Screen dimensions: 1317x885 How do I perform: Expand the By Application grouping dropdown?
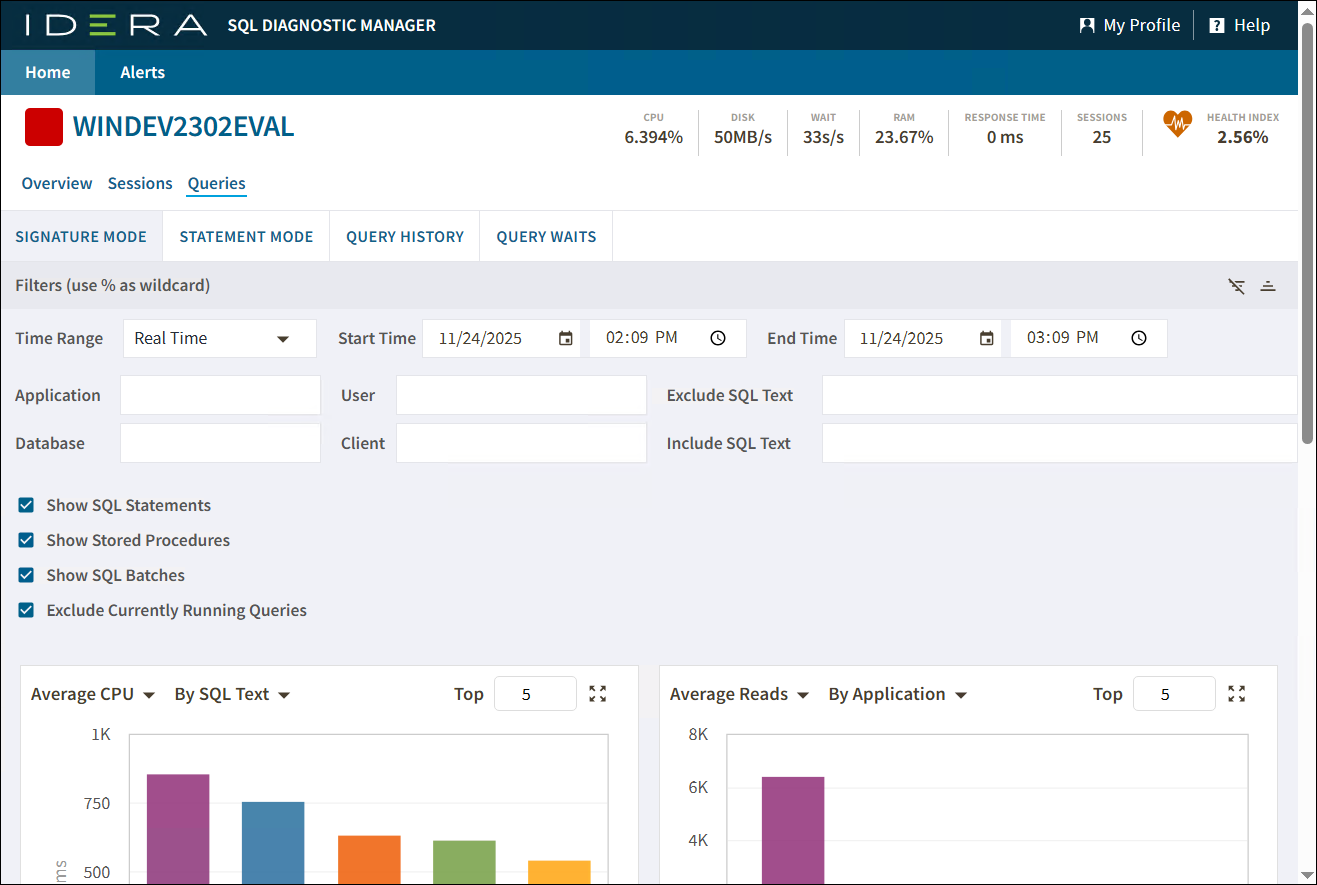point(897,695)
